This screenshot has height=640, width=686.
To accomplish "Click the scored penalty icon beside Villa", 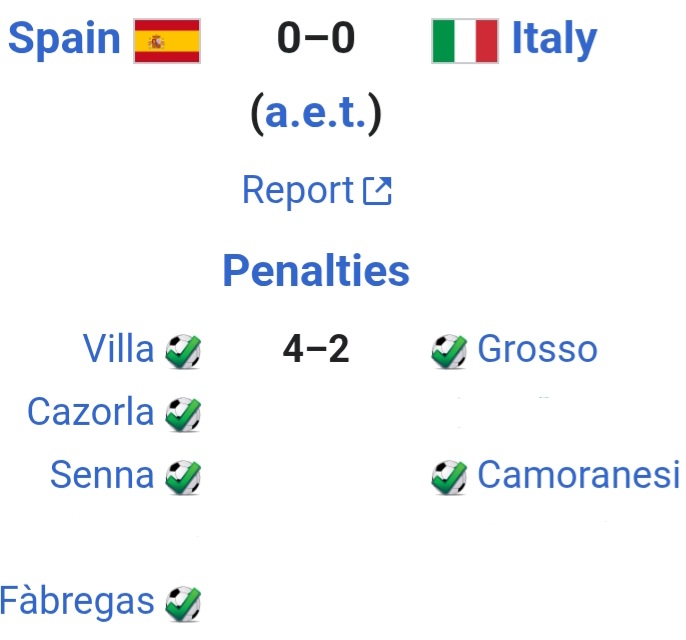I will tap(183, 351).
